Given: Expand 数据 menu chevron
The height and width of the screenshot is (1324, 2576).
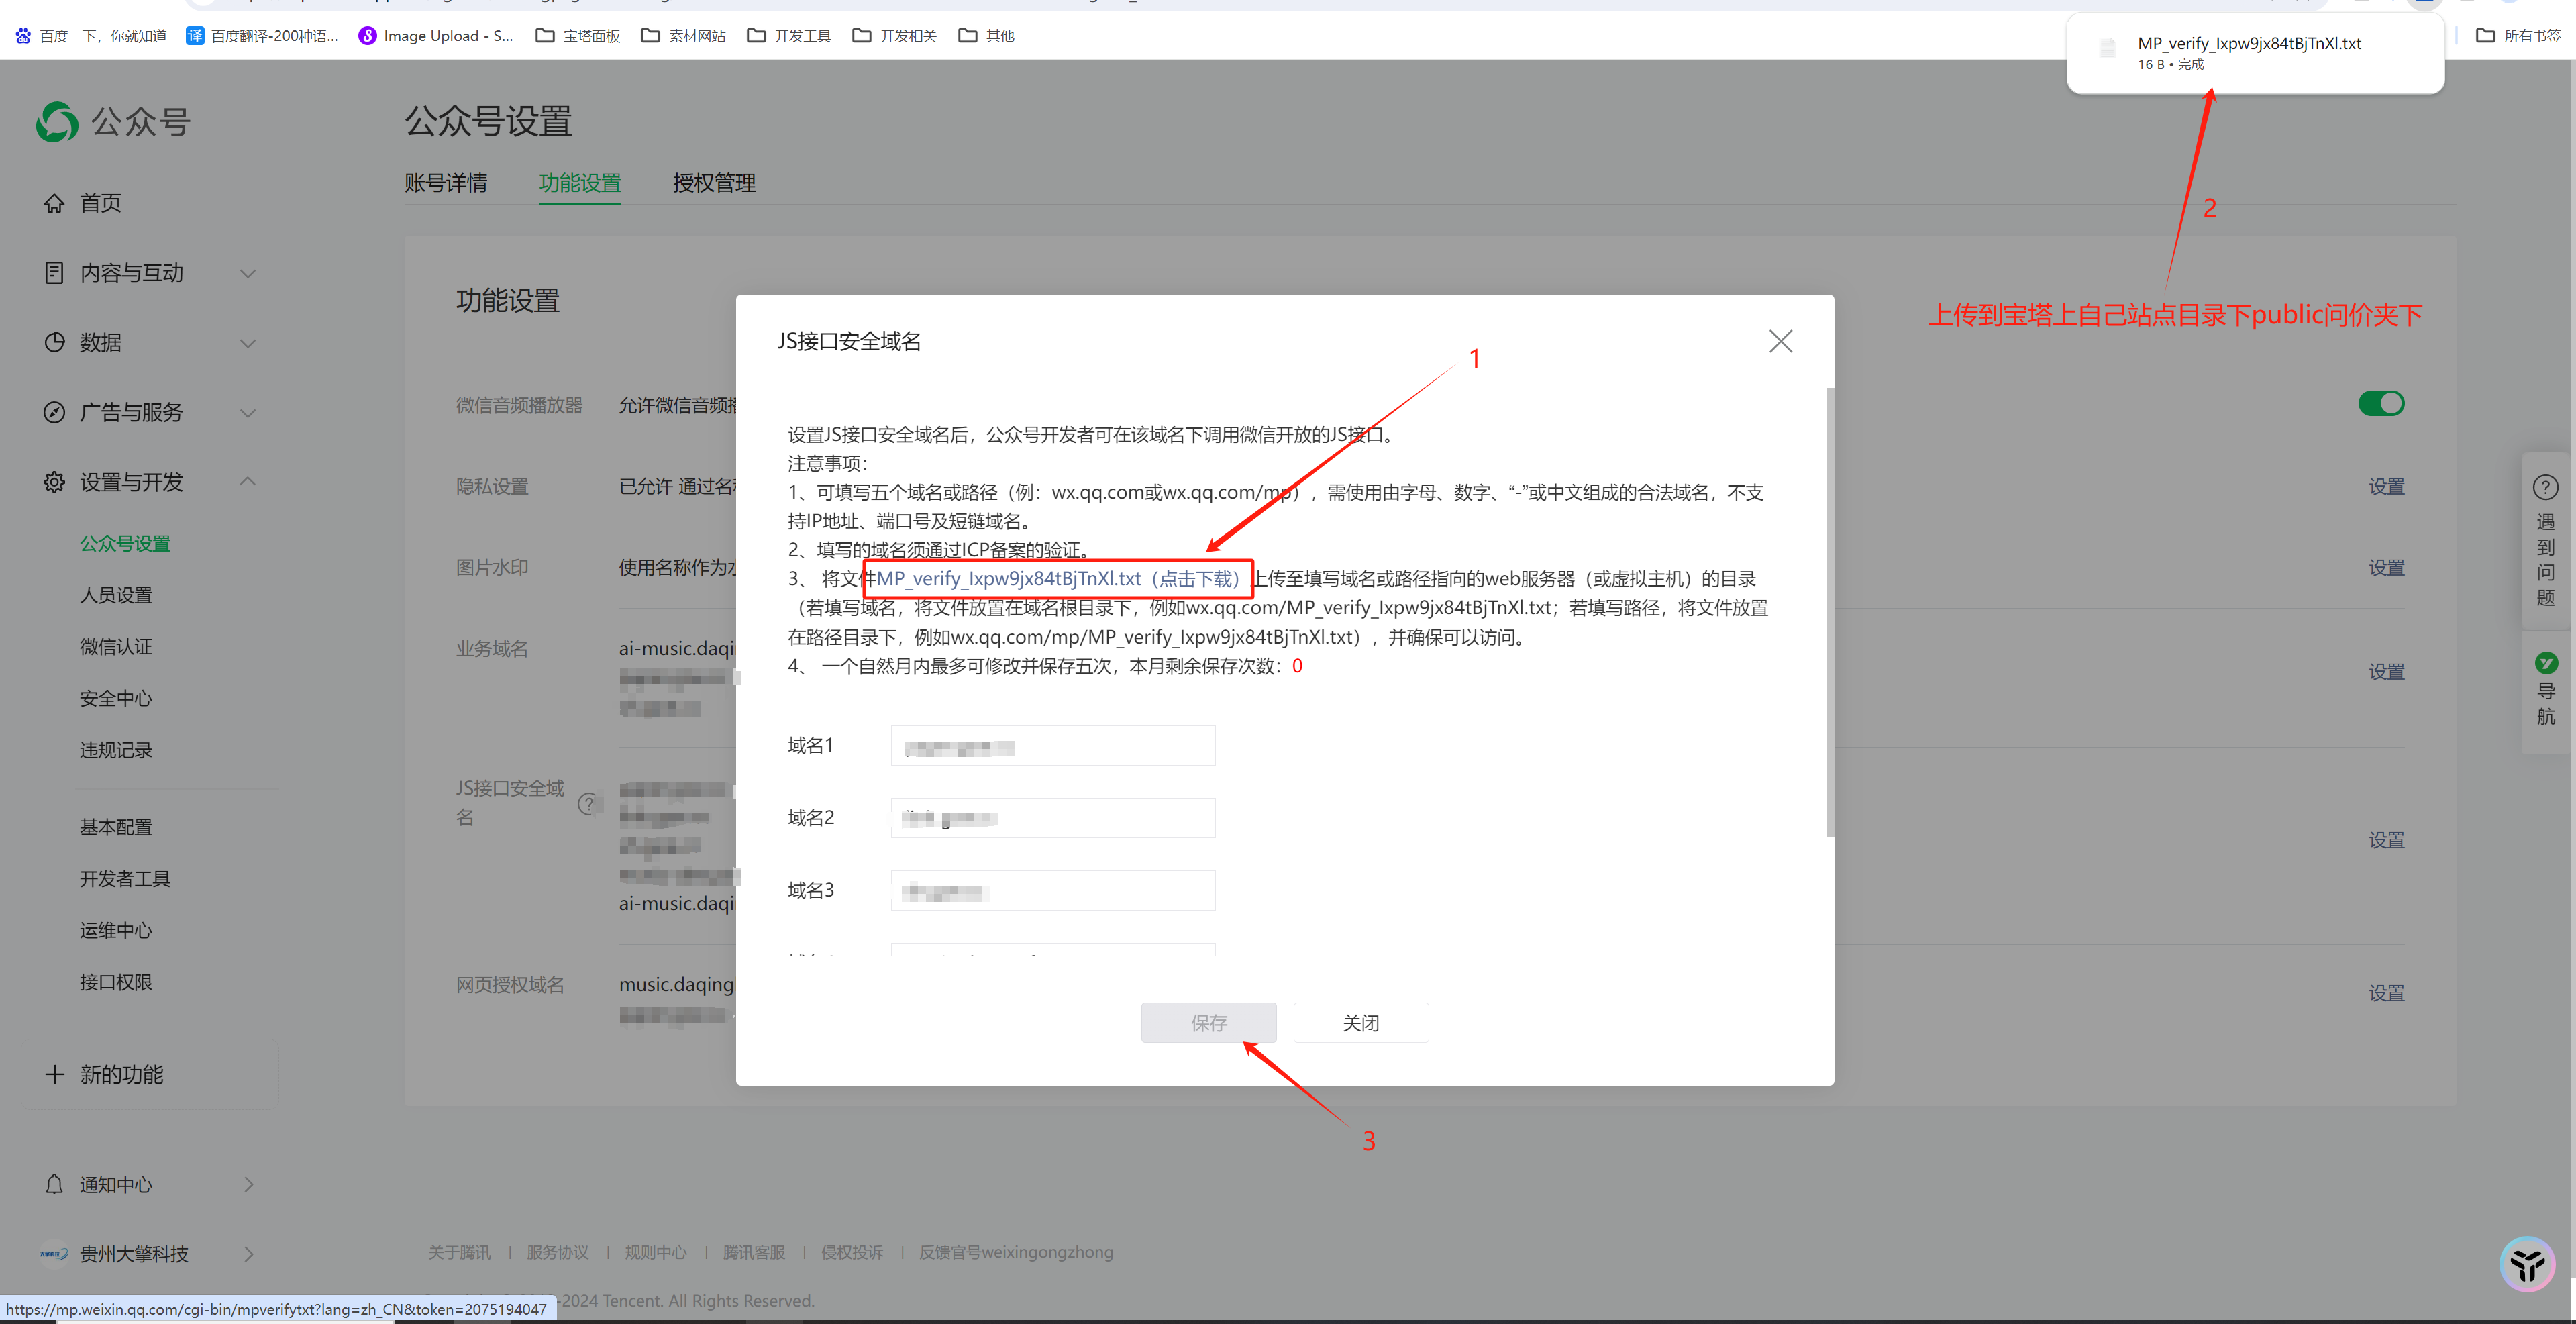Looking at the screenshot, I should click(x=248, y=343).
